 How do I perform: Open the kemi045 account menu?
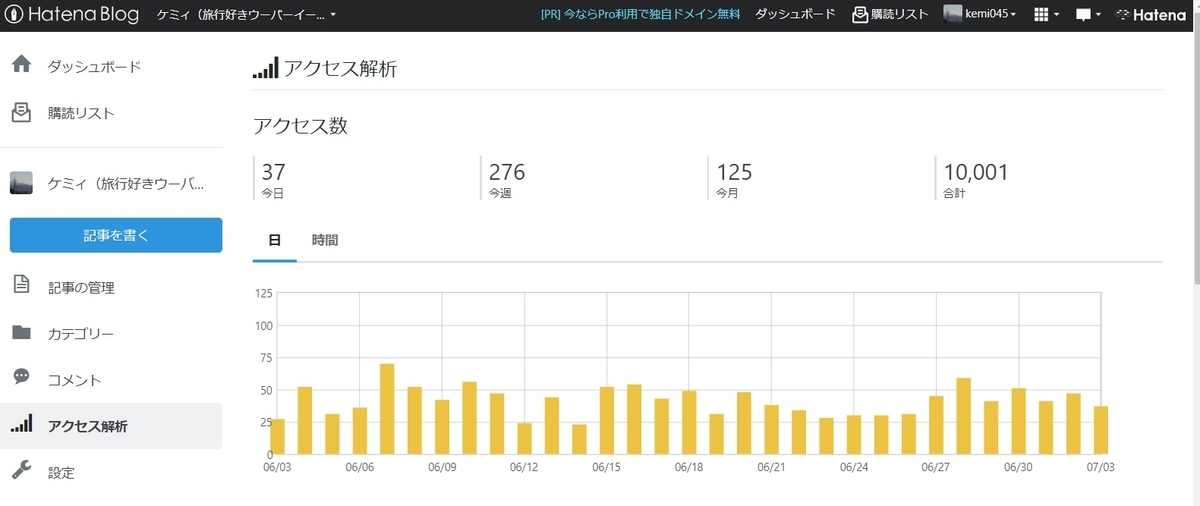pos(990,15)
